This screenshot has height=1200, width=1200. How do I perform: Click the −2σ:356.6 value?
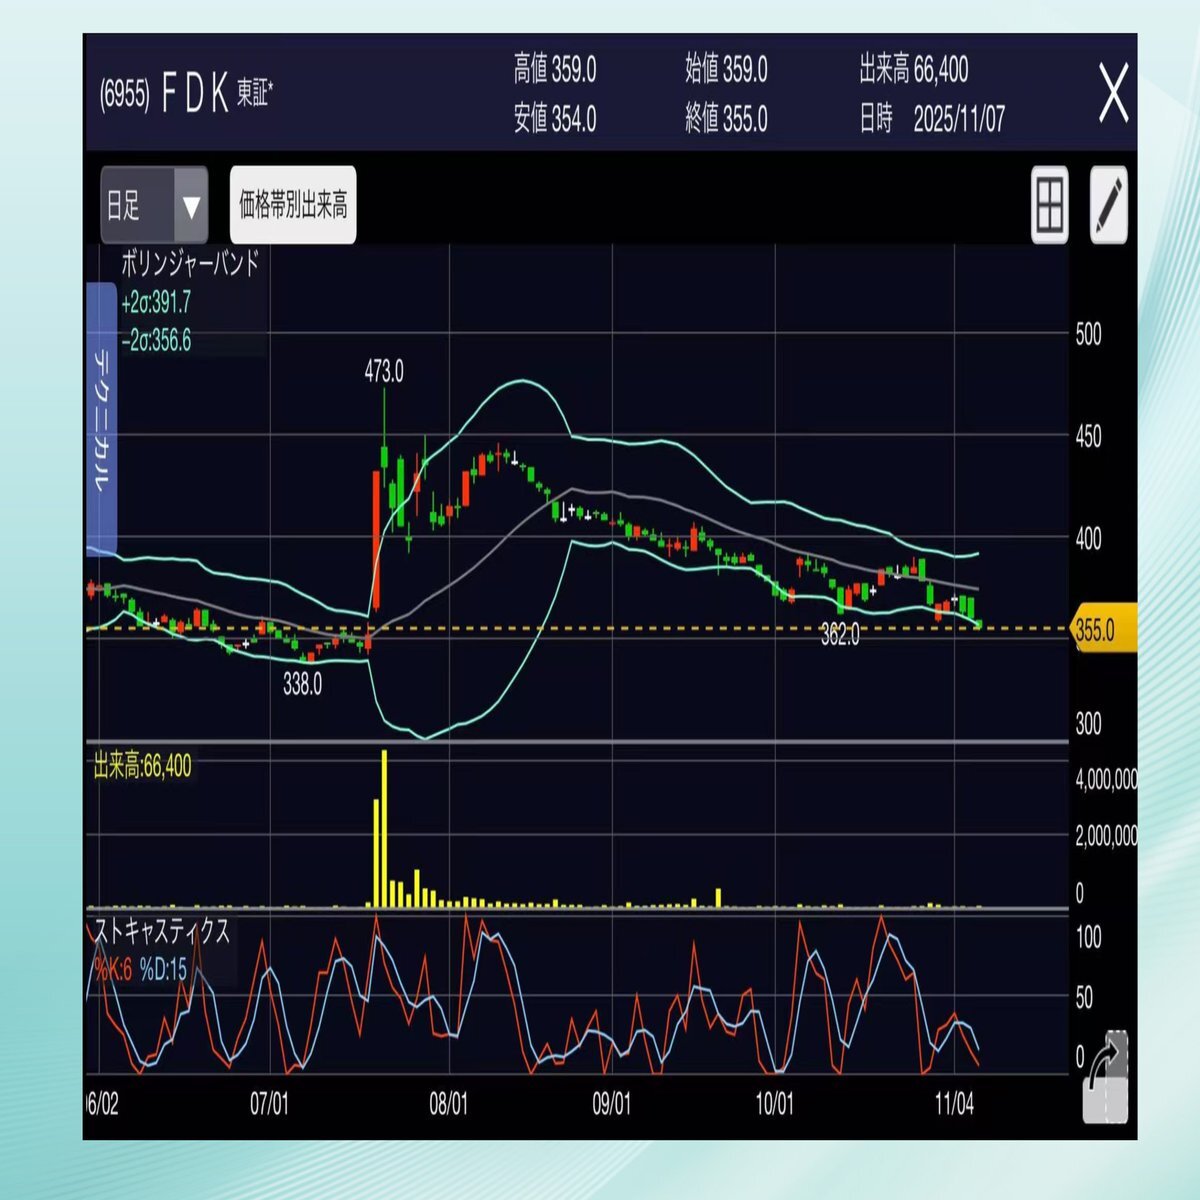click(156, 340)
